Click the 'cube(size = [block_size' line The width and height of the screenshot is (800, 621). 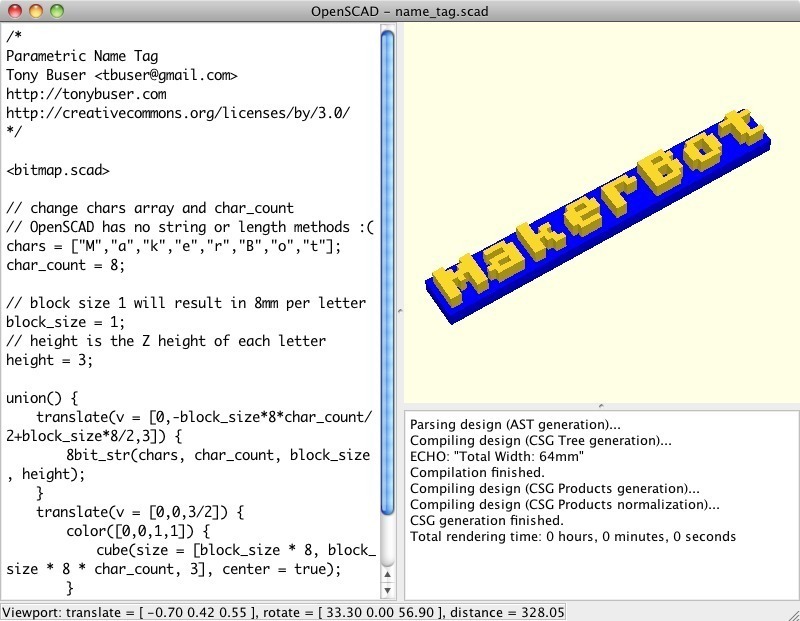pyautogui.click(x=236, y=550)
